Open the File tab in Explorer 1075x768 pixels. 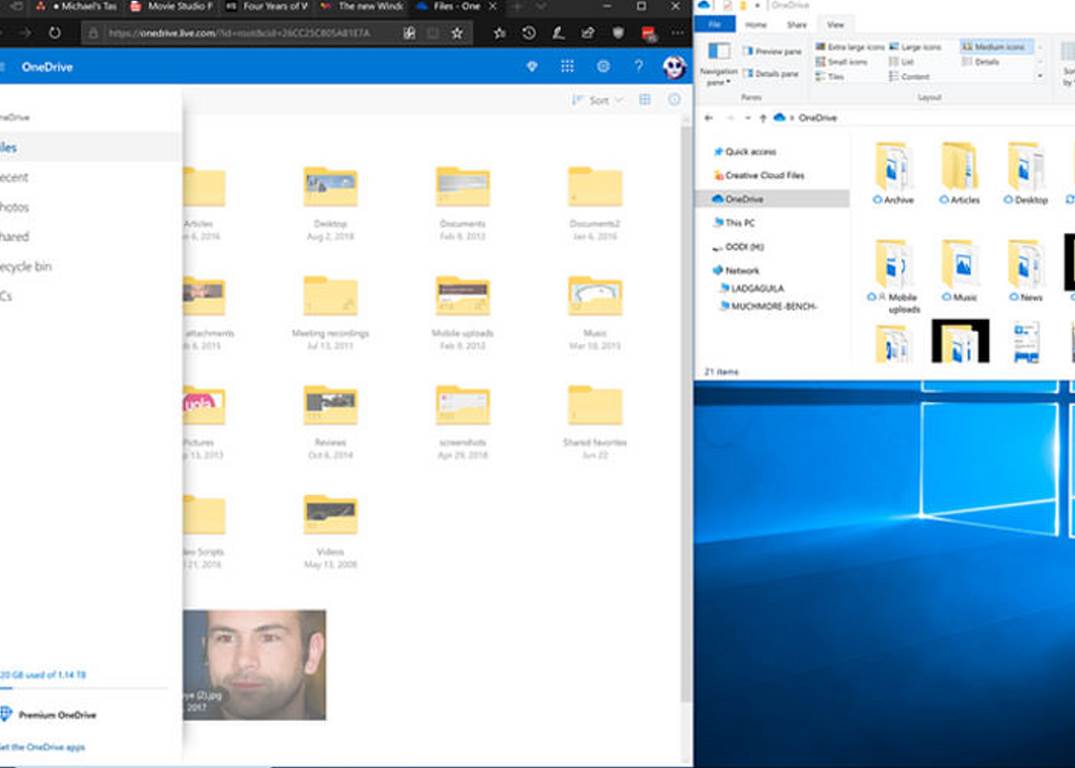714,24
